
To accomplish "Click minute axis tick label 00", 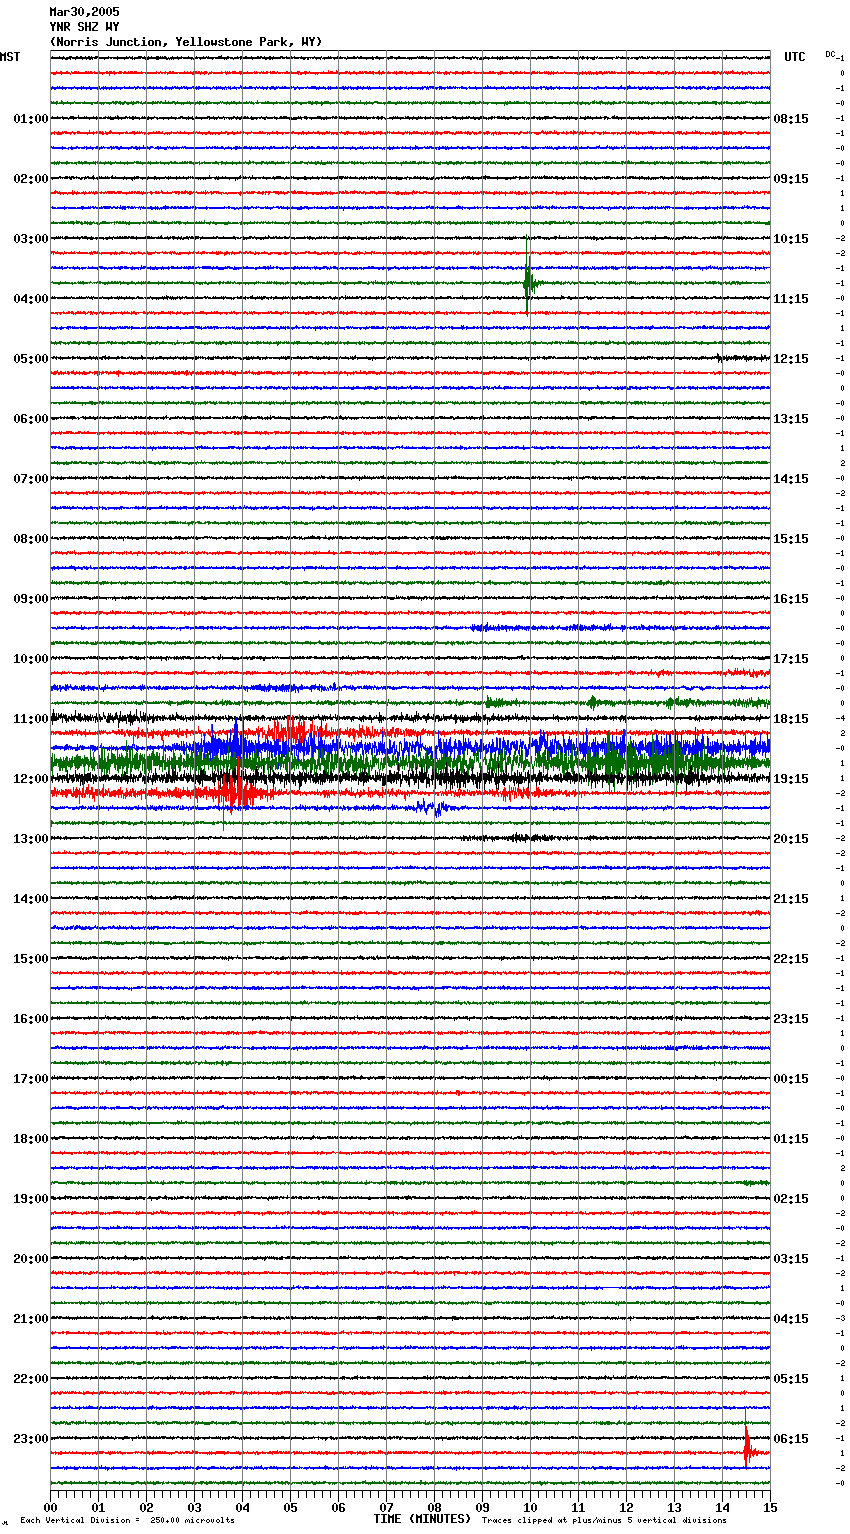I will coord(50,1507).
